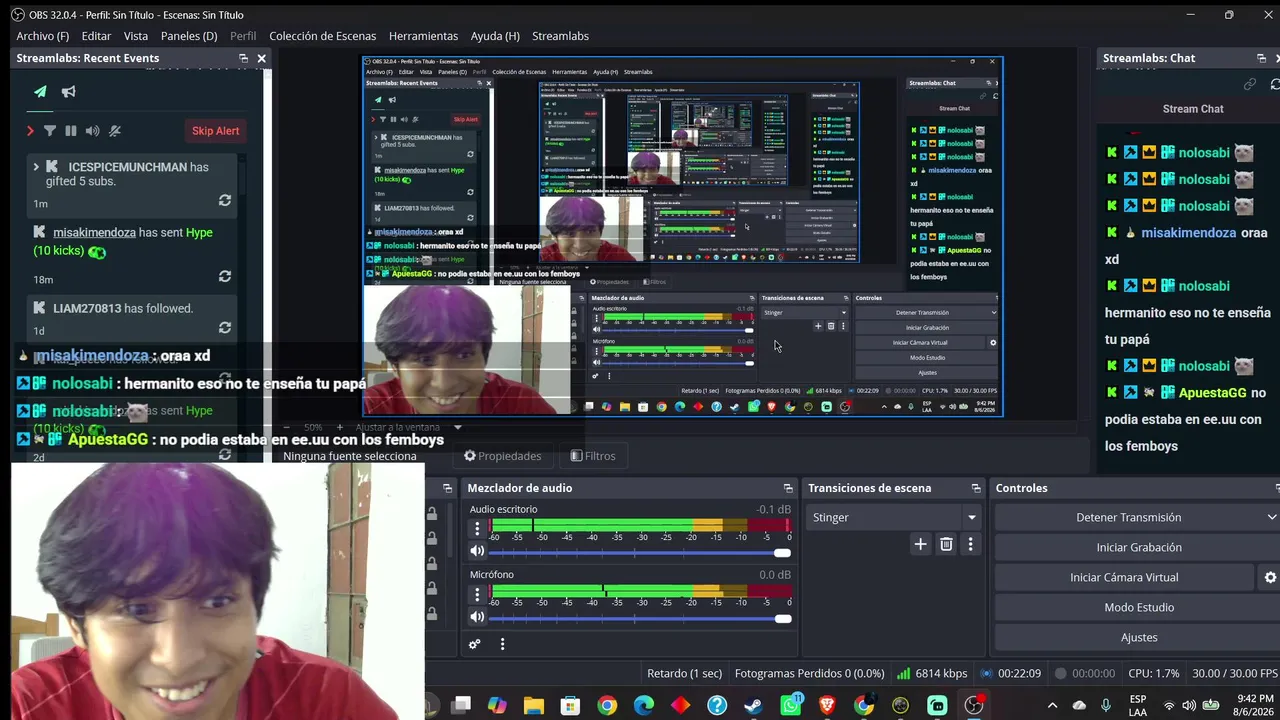Open source Filtros
This screenshot has width=1280, height=720.
(x=593, y=456)
